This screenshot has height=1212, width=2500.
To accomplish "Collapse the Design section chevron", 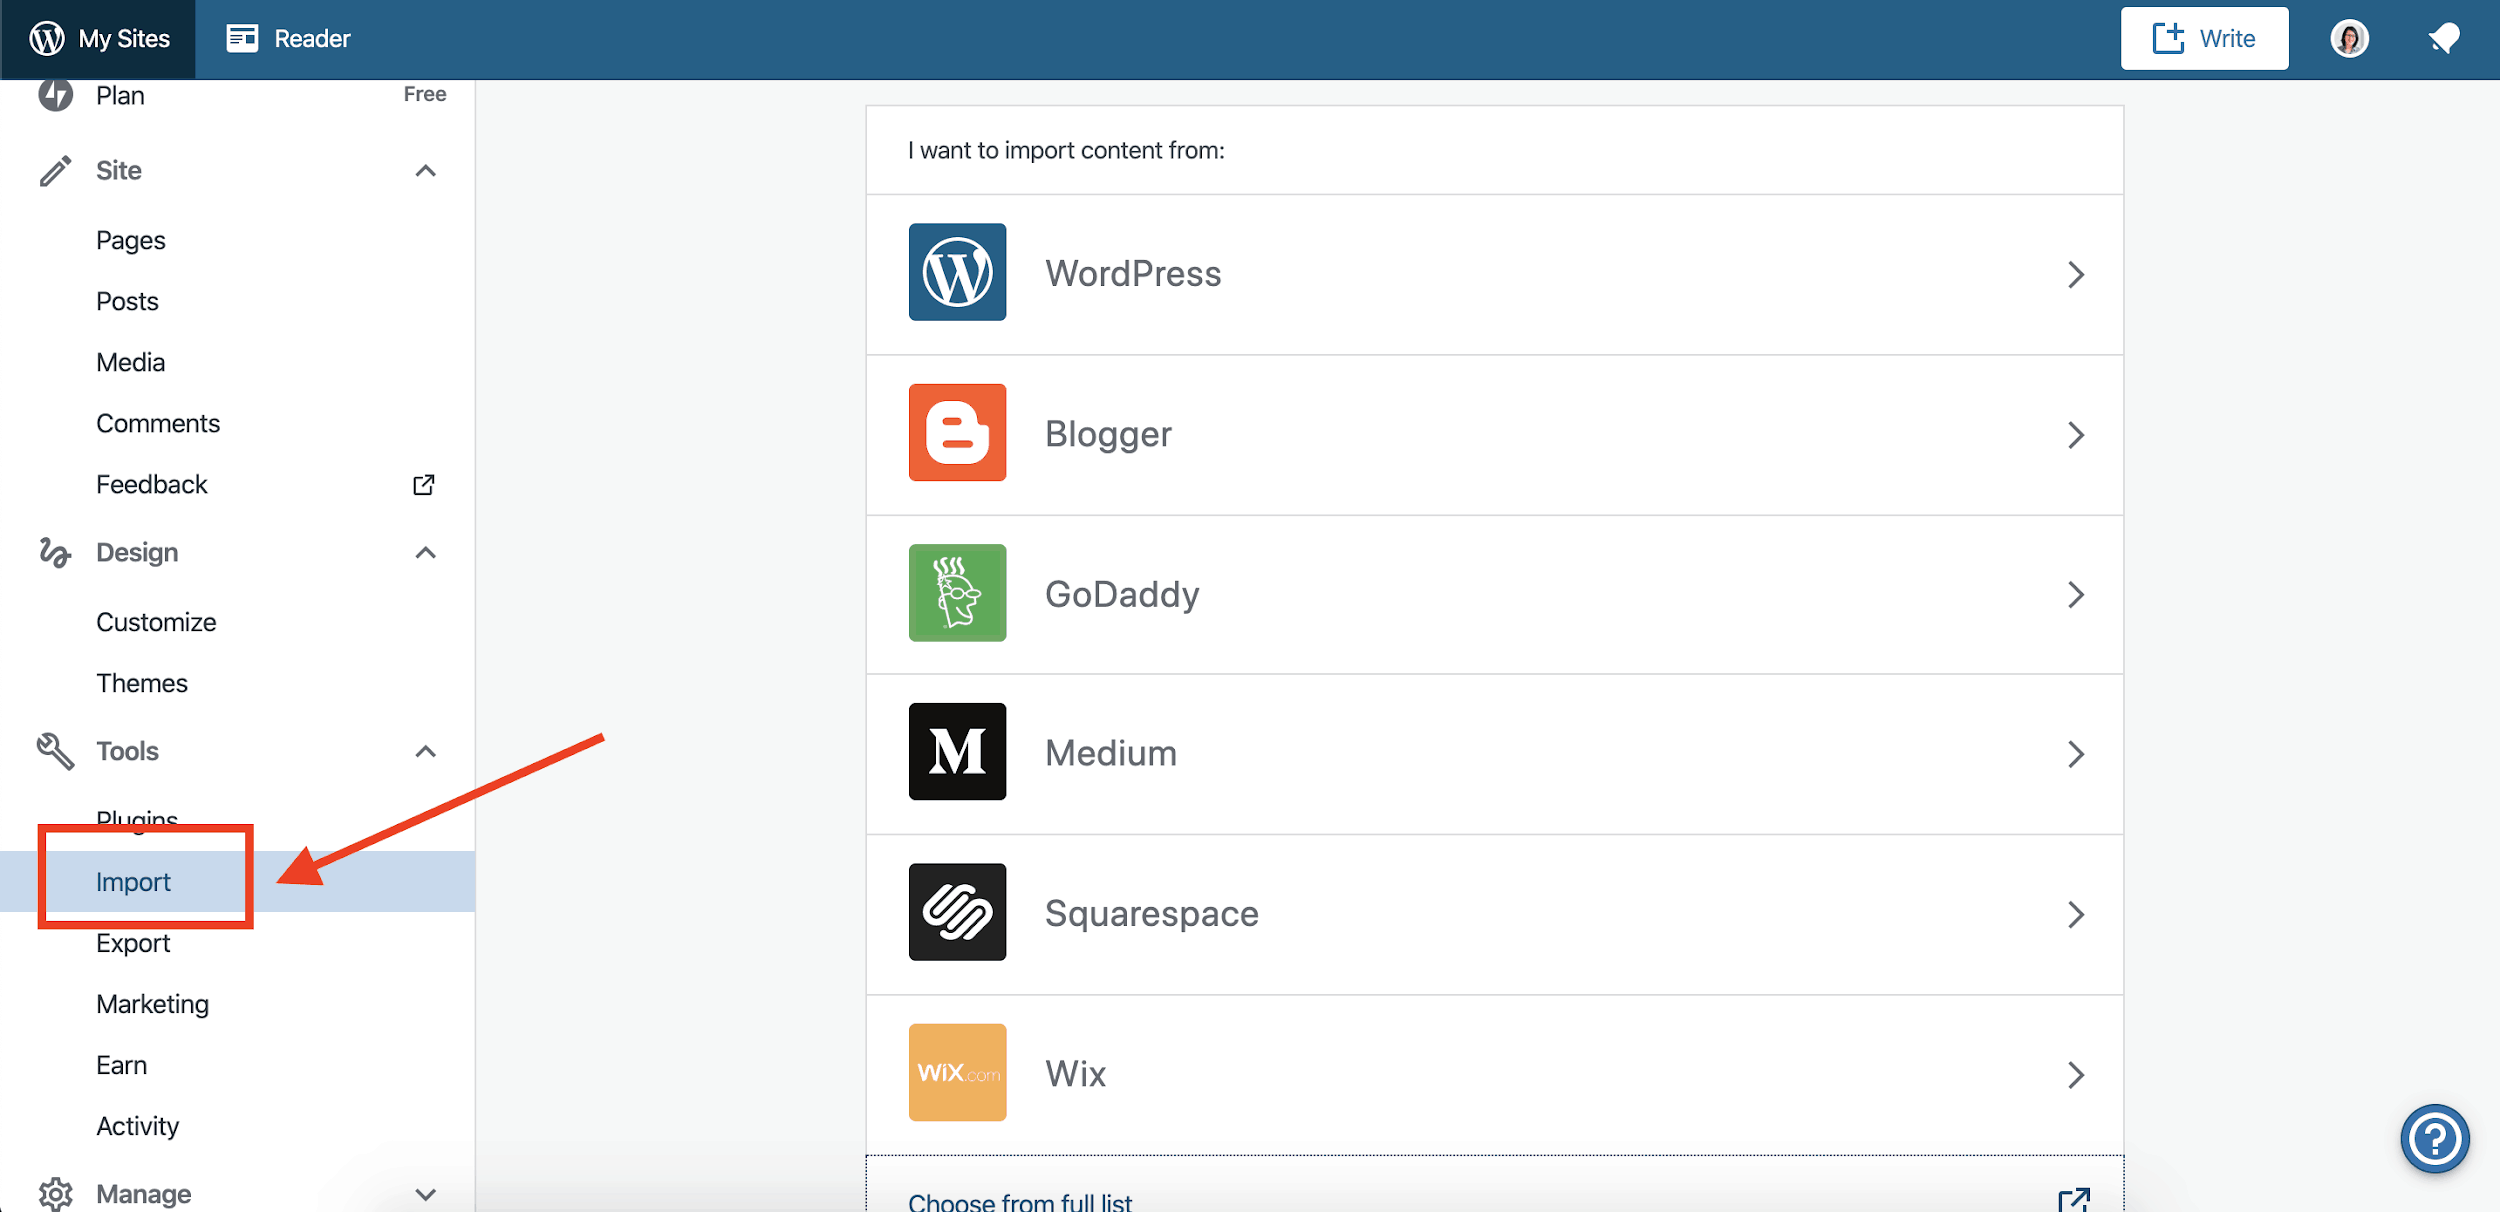I will [425, 553].
